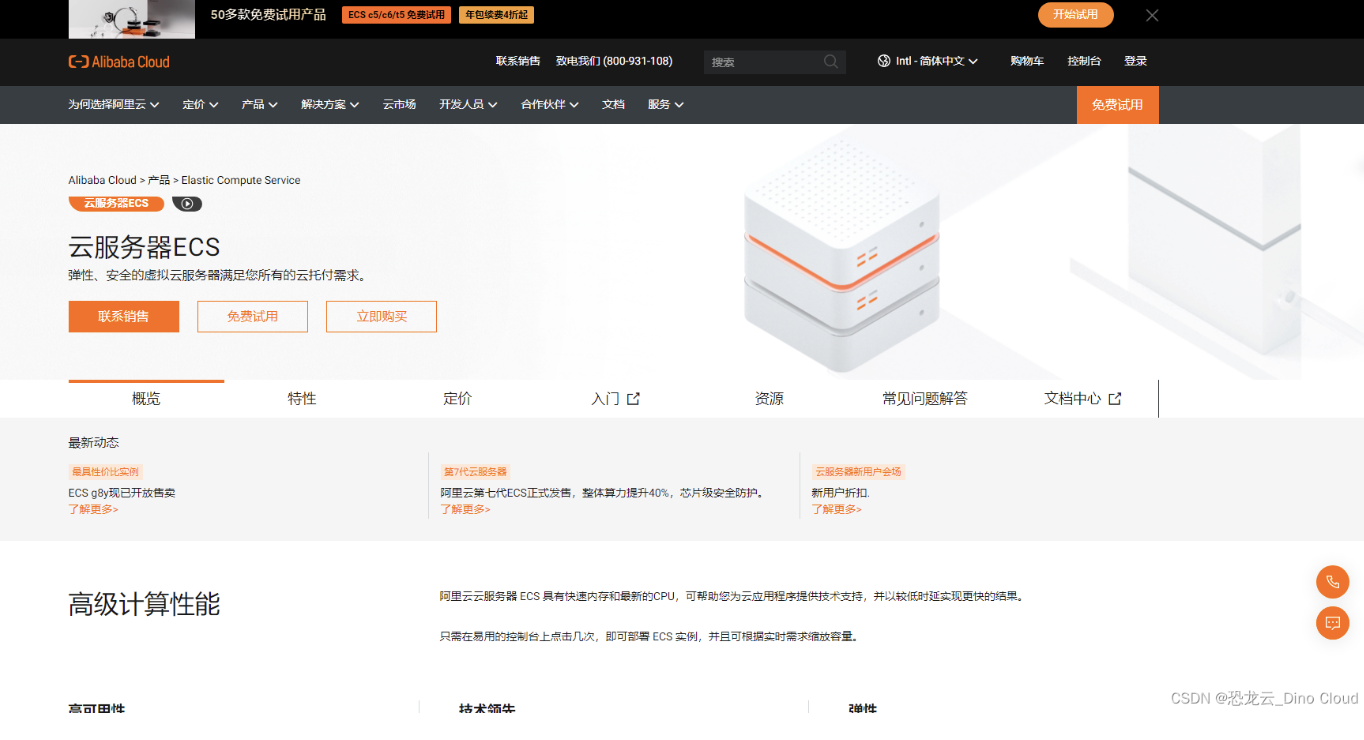
Task: Click the 开始试用 banner button
Action: pyautogui.click(x=1076, y=15)
